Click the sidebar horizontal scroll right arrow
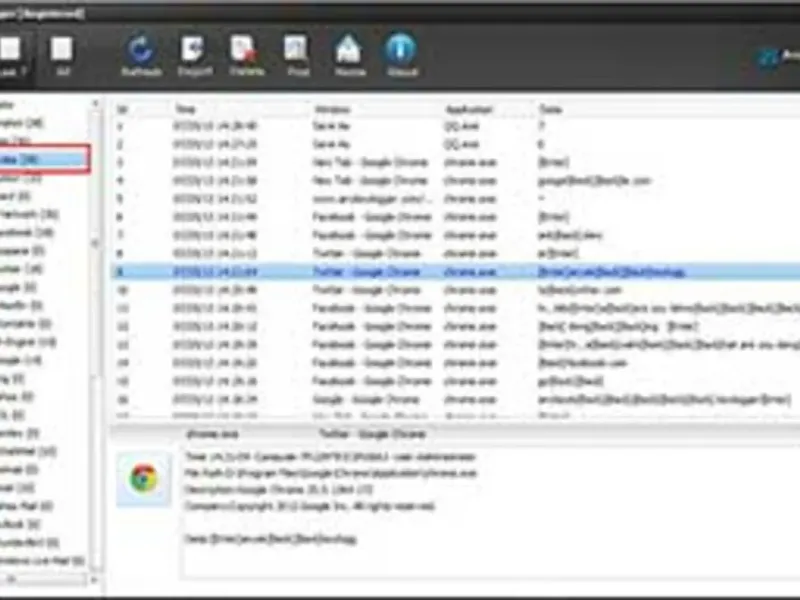 tap(94, 580)
